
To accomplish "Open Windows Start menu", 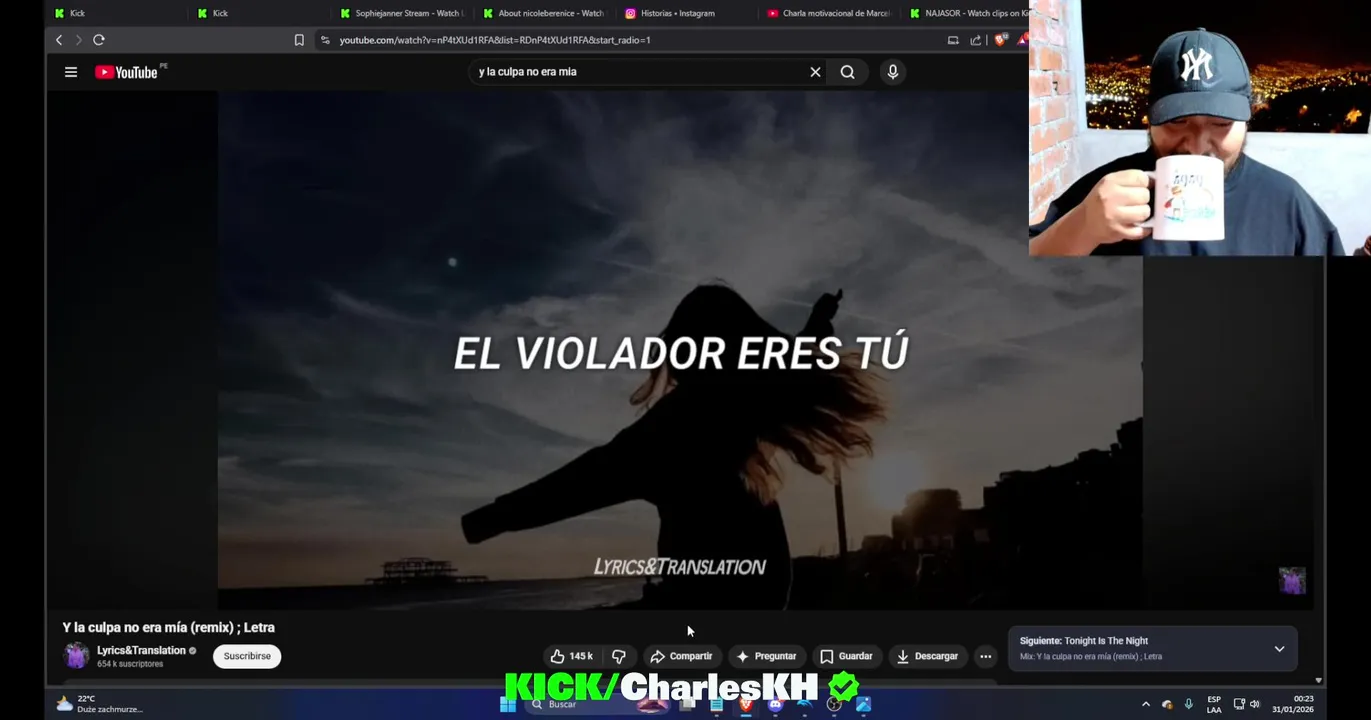I will [x=508, y=704].
